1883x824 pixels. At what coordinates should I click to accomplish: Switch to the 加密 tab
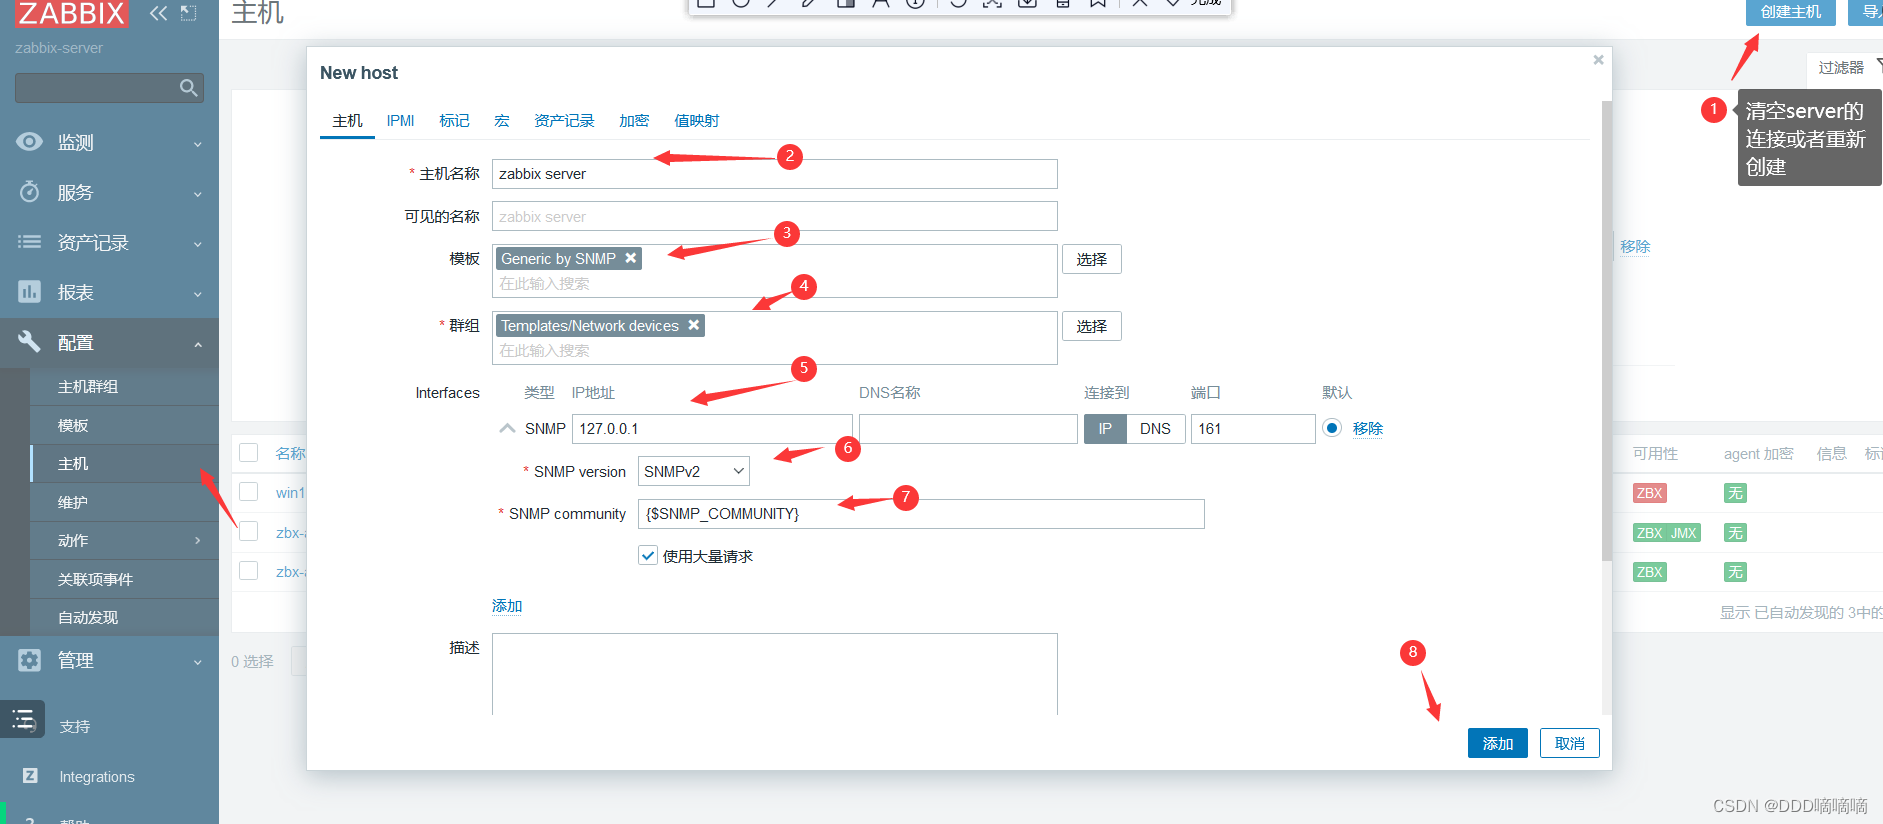click(x=634, y=121)
